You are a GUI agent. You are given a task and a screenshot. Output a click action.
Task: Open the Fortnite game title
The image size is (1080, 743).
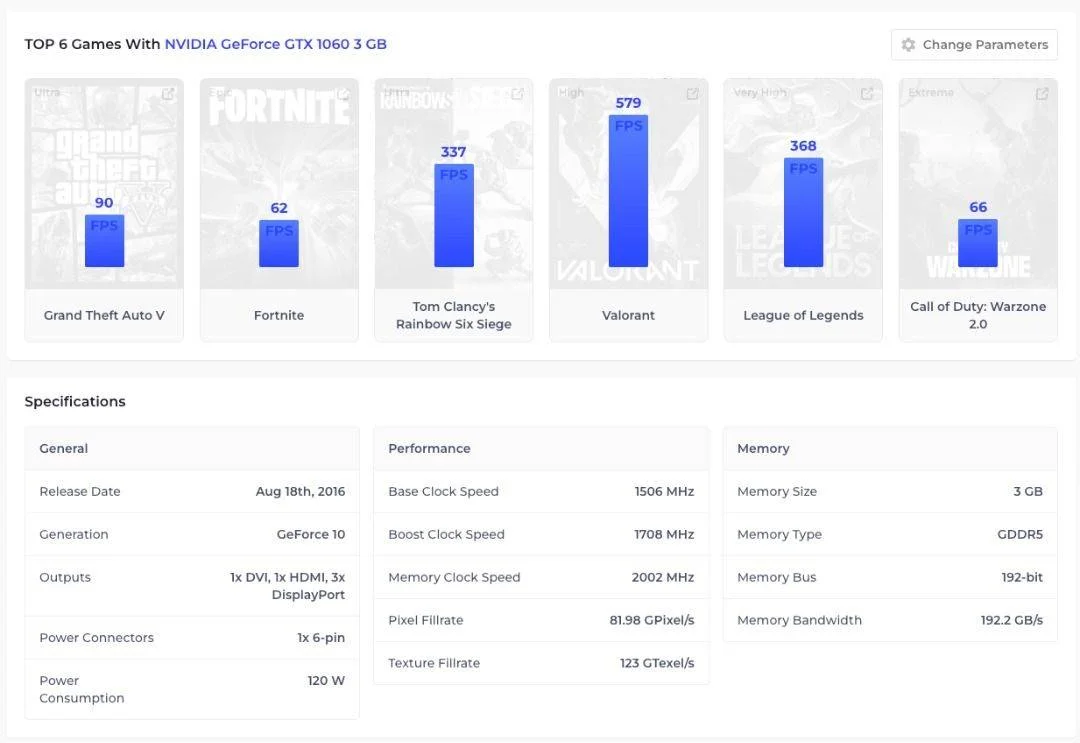coord(279,315)
